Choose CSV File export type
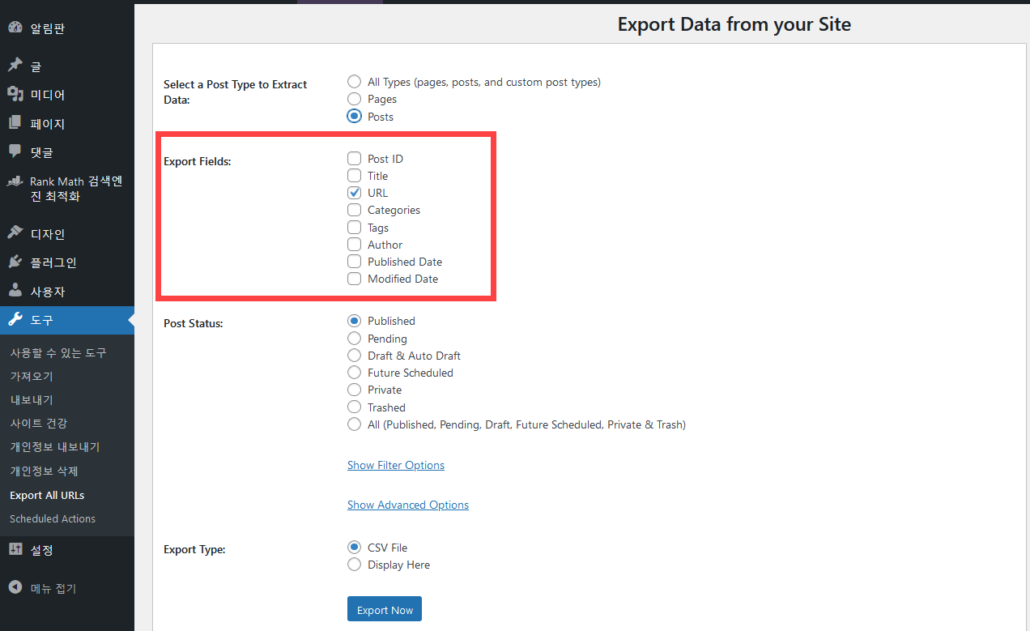This screenshot has width=1030, height=631. tap(354, 547)
